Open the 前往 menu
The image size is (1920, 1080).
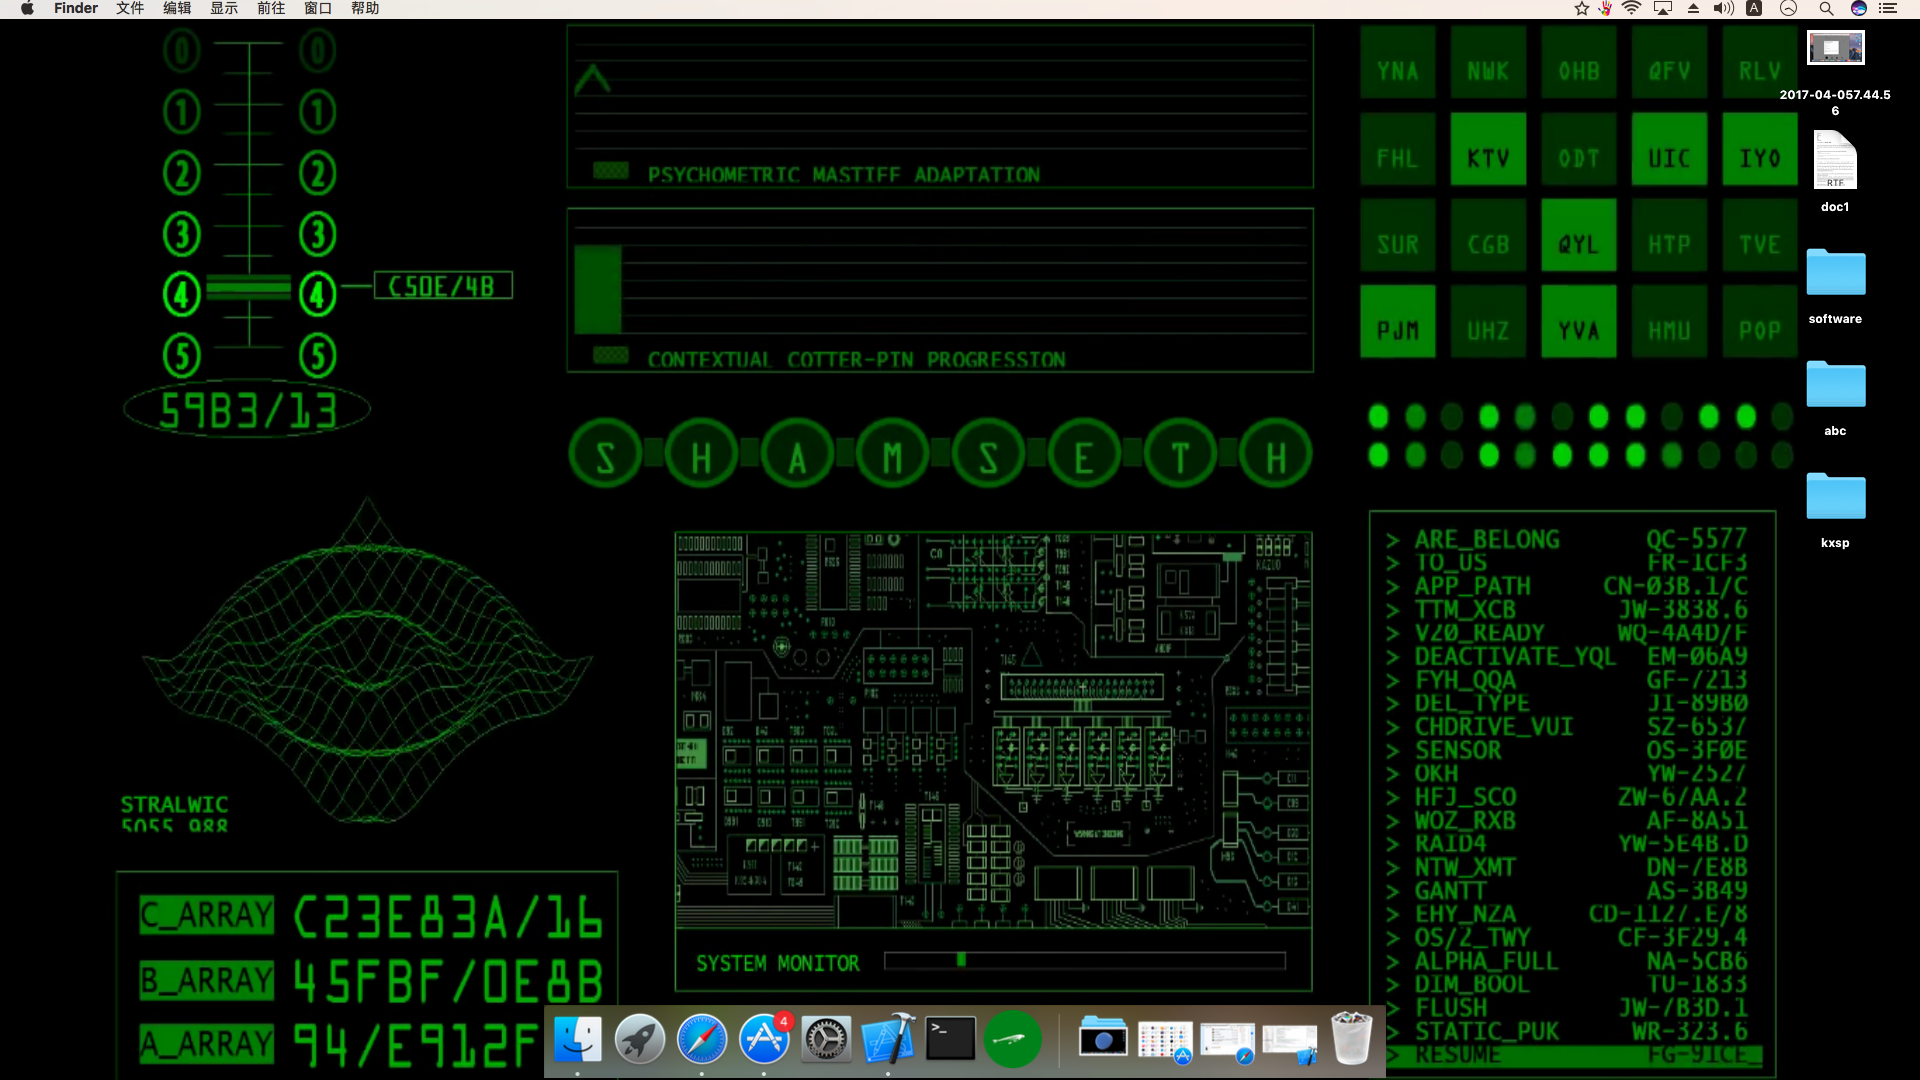[x=271, y=9]
